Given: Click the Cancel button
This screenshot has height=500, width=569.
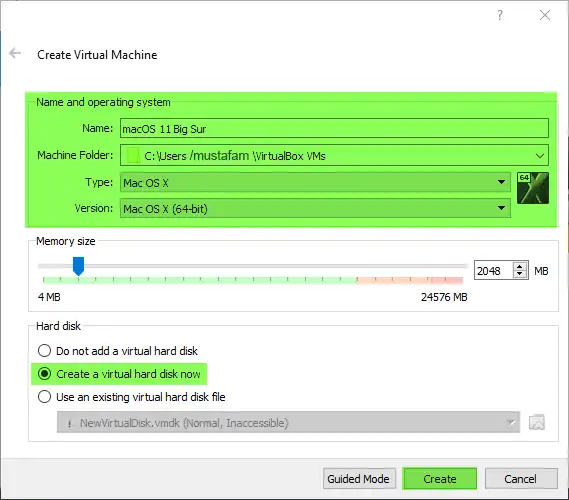Looking at the screenshot, I should (521, 479).
